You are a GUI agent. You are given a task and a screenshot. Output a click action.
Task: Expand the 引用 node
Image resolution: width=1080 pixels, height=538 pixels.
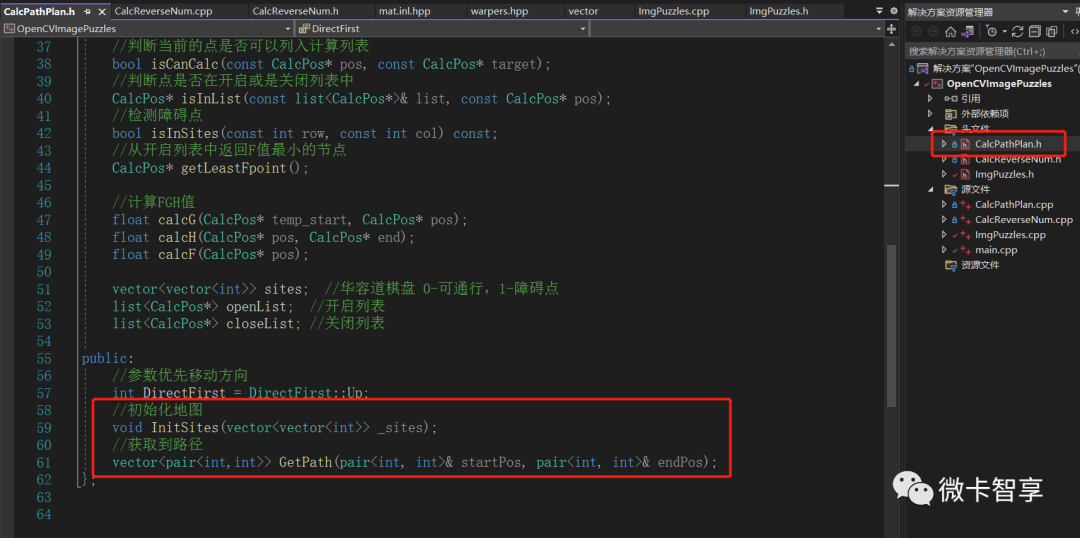pos(930,99)
